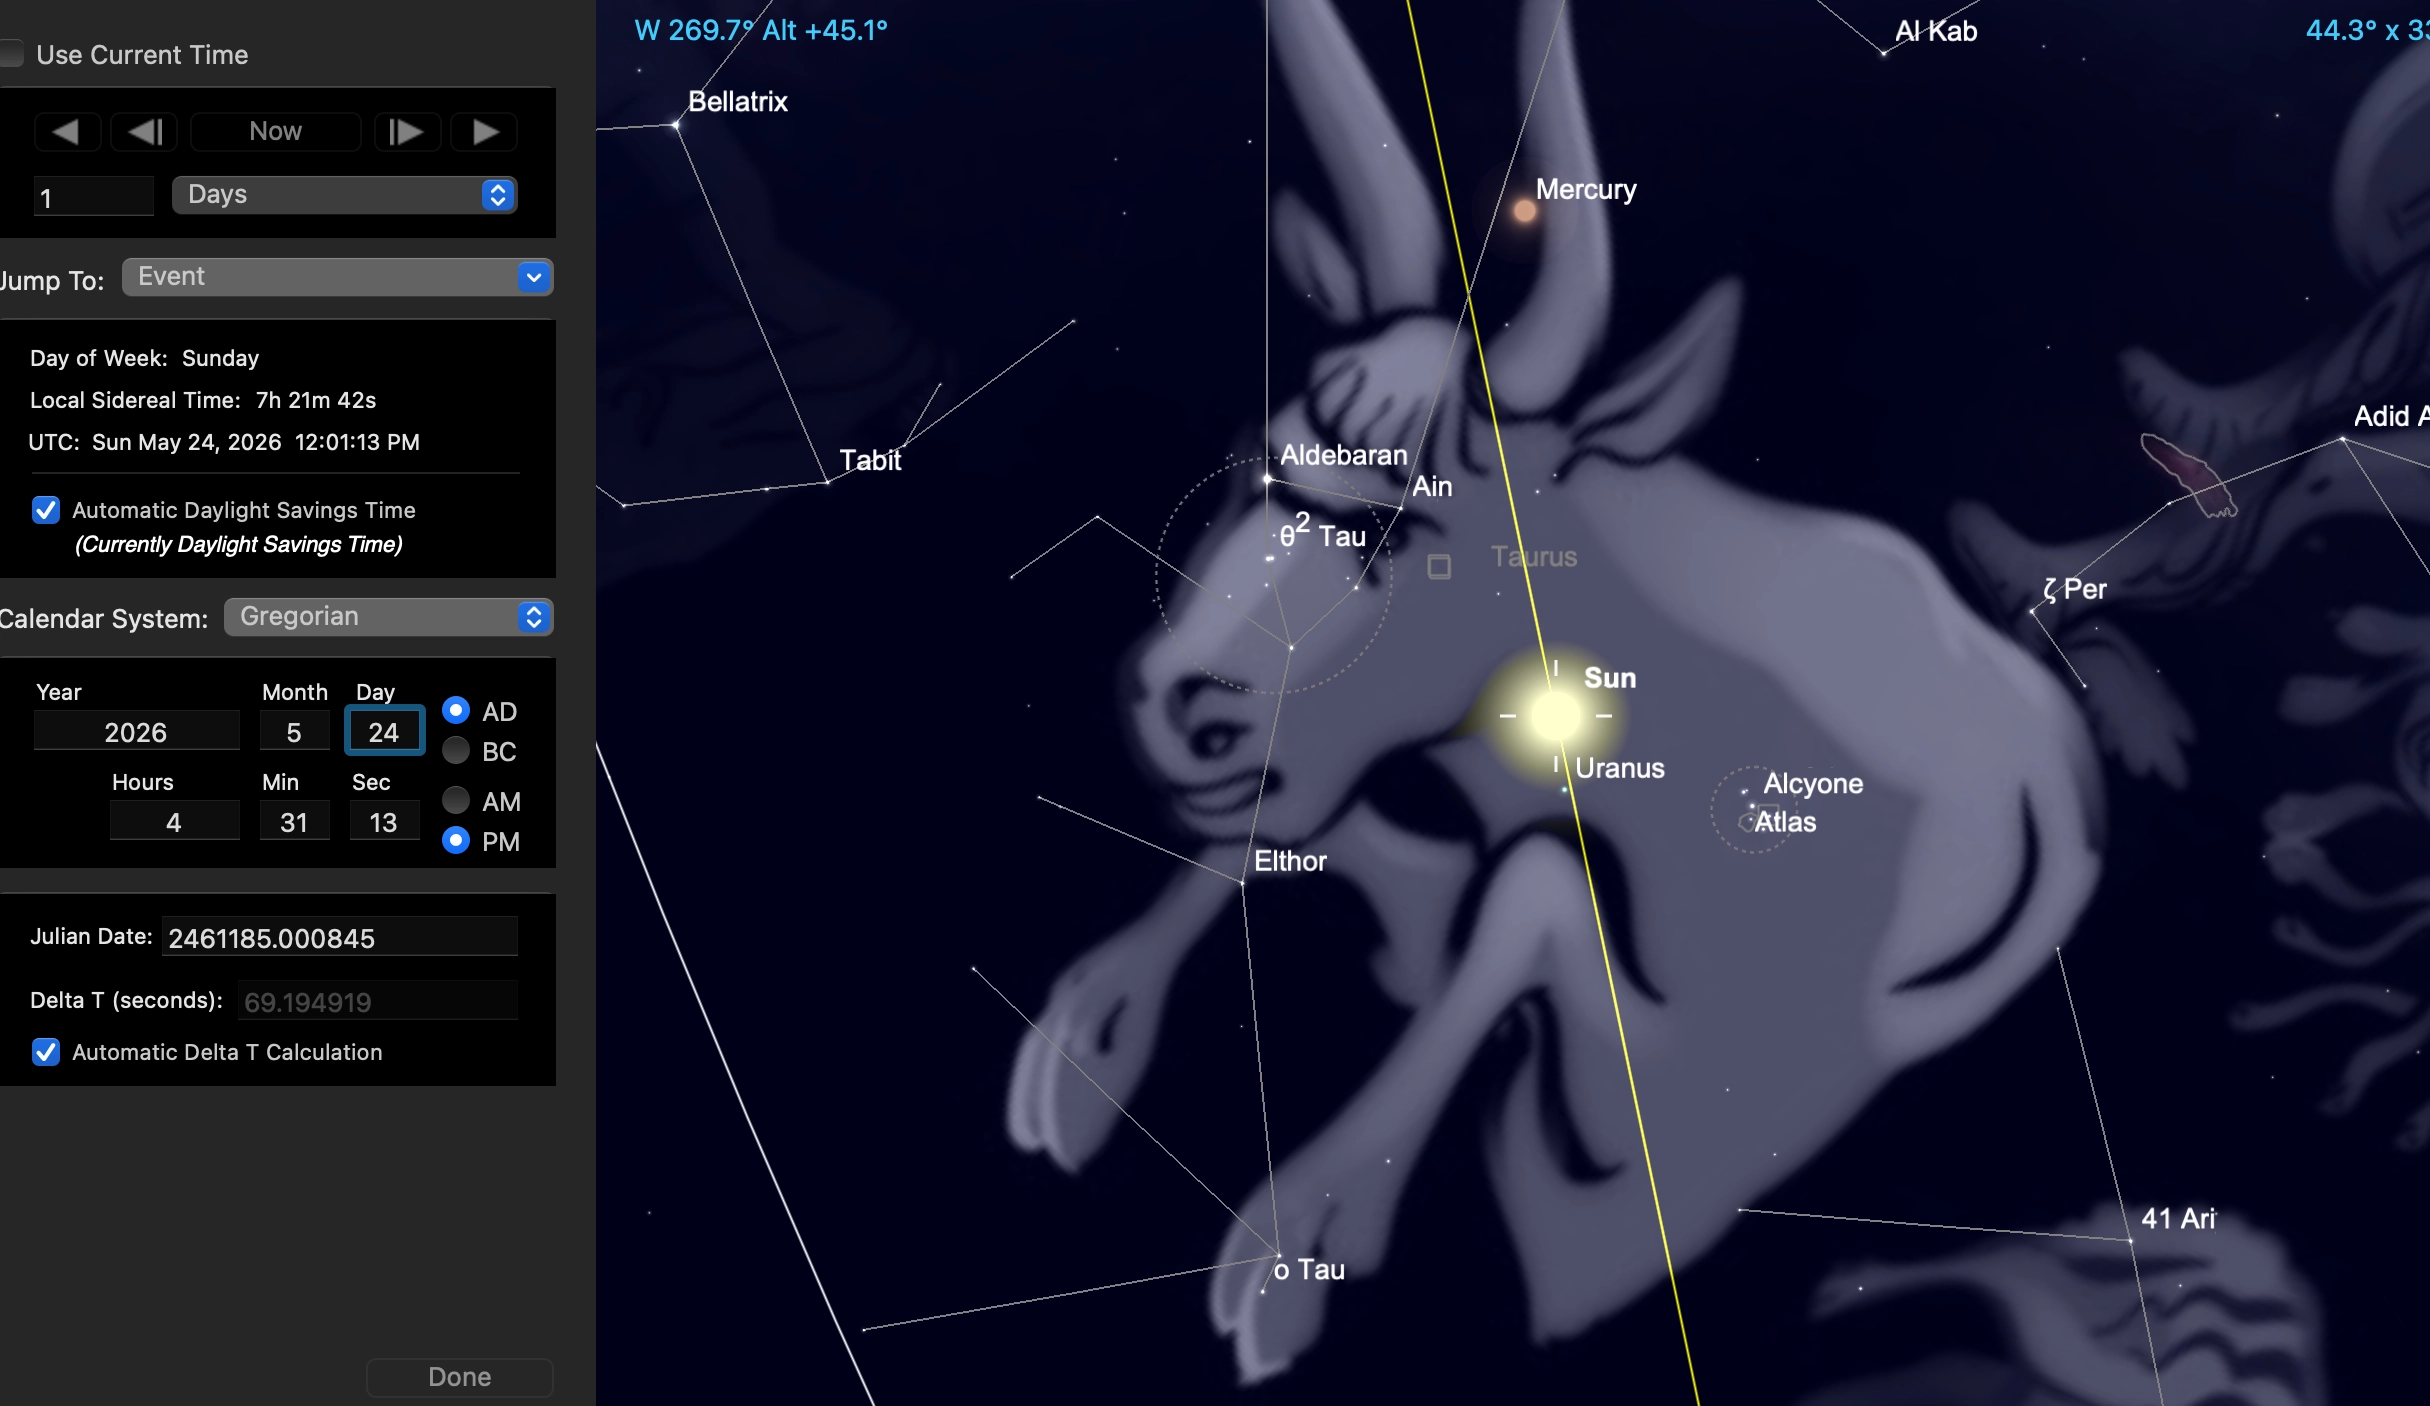Click the Sun in the sky view

[1555, 716]
